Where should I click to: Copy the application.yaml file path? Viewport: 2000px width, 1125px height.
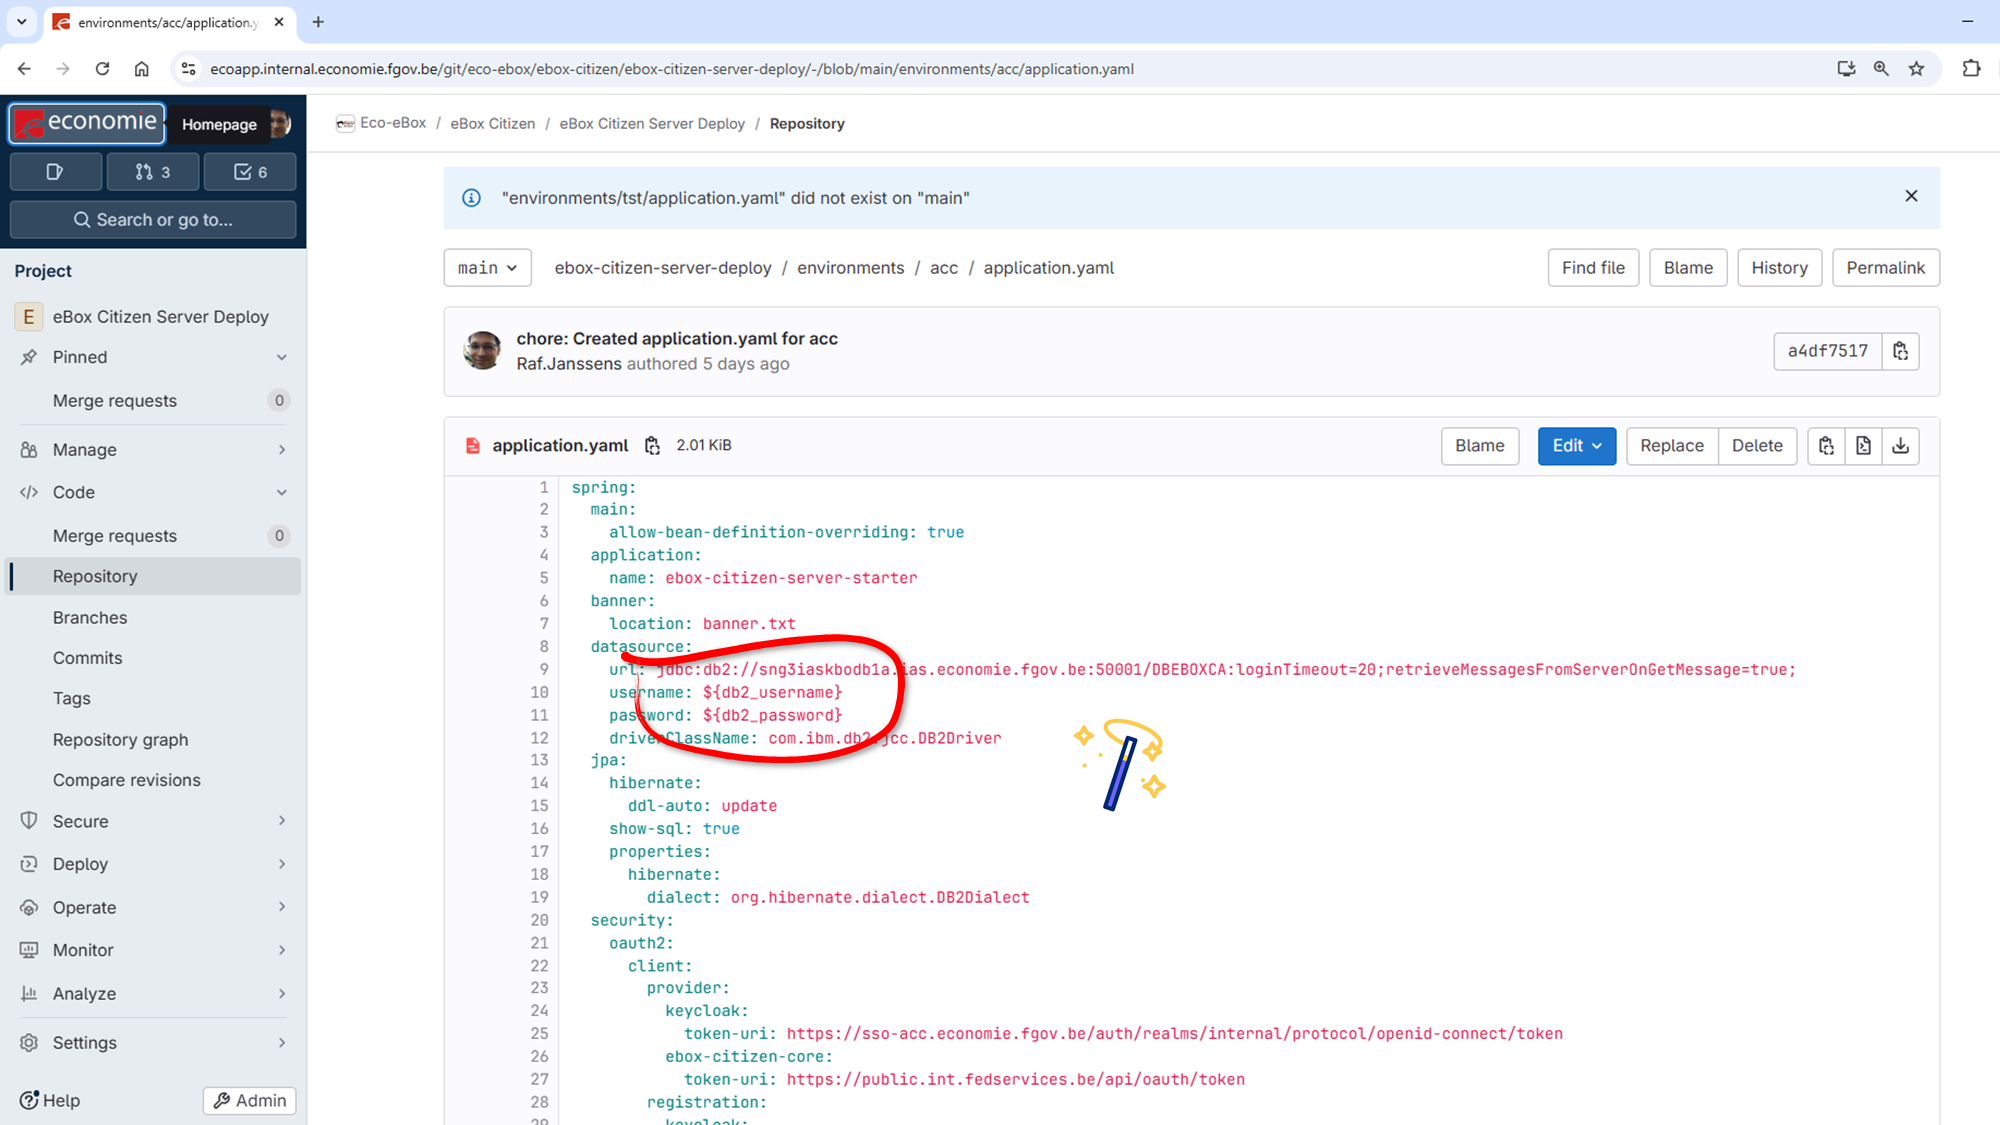click(652, 446)
